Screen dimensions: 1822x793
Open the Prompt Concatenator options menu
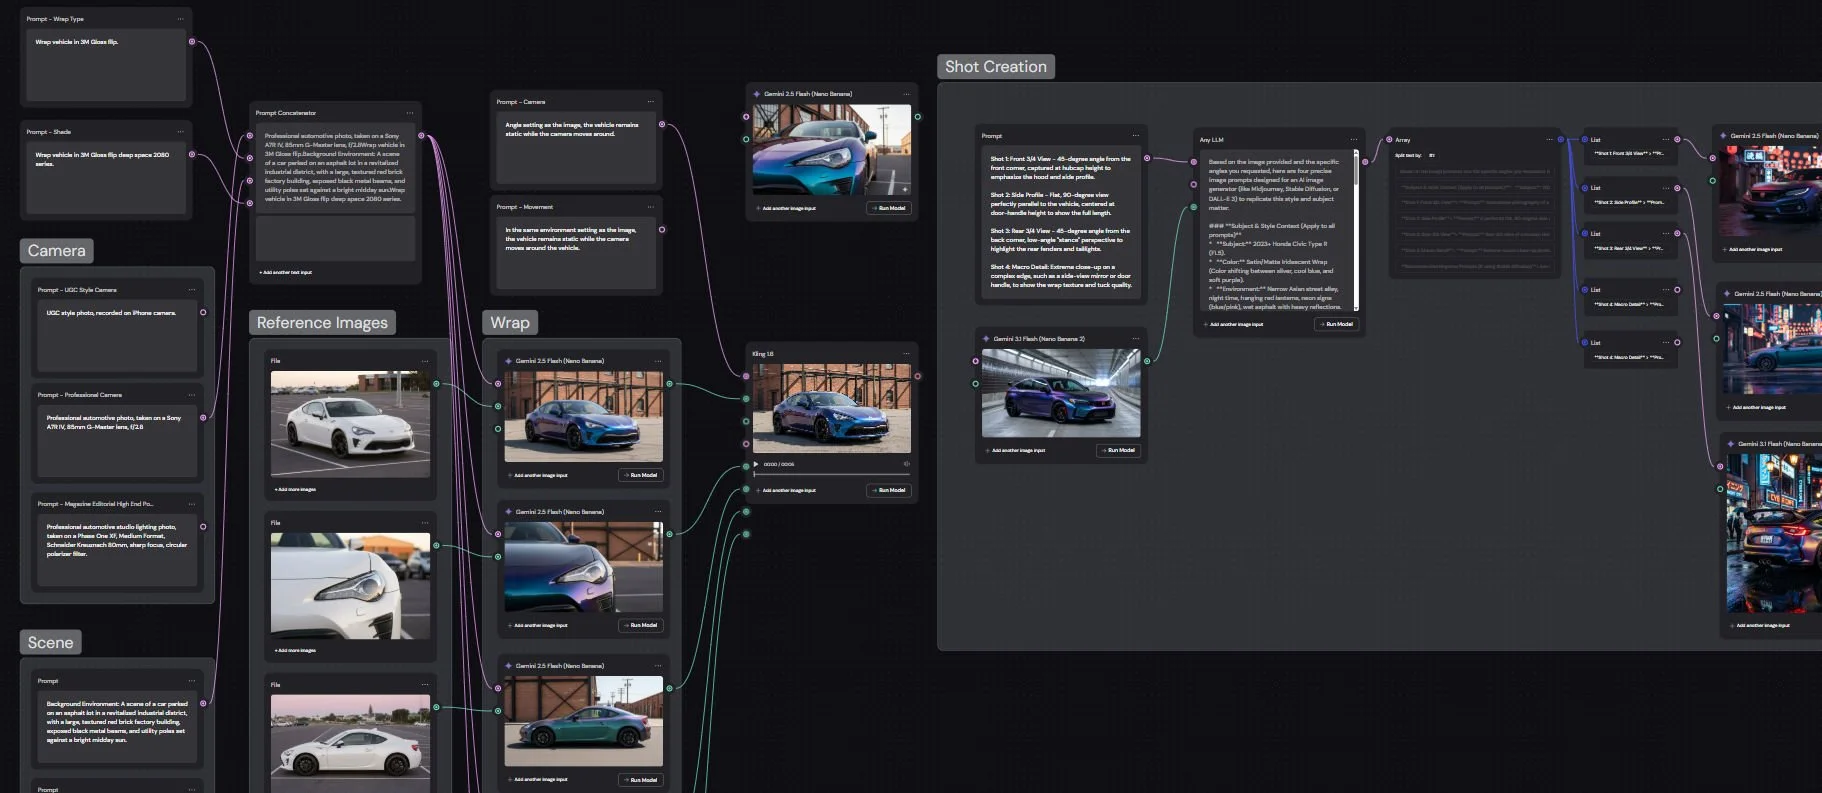tap(409, 113)
